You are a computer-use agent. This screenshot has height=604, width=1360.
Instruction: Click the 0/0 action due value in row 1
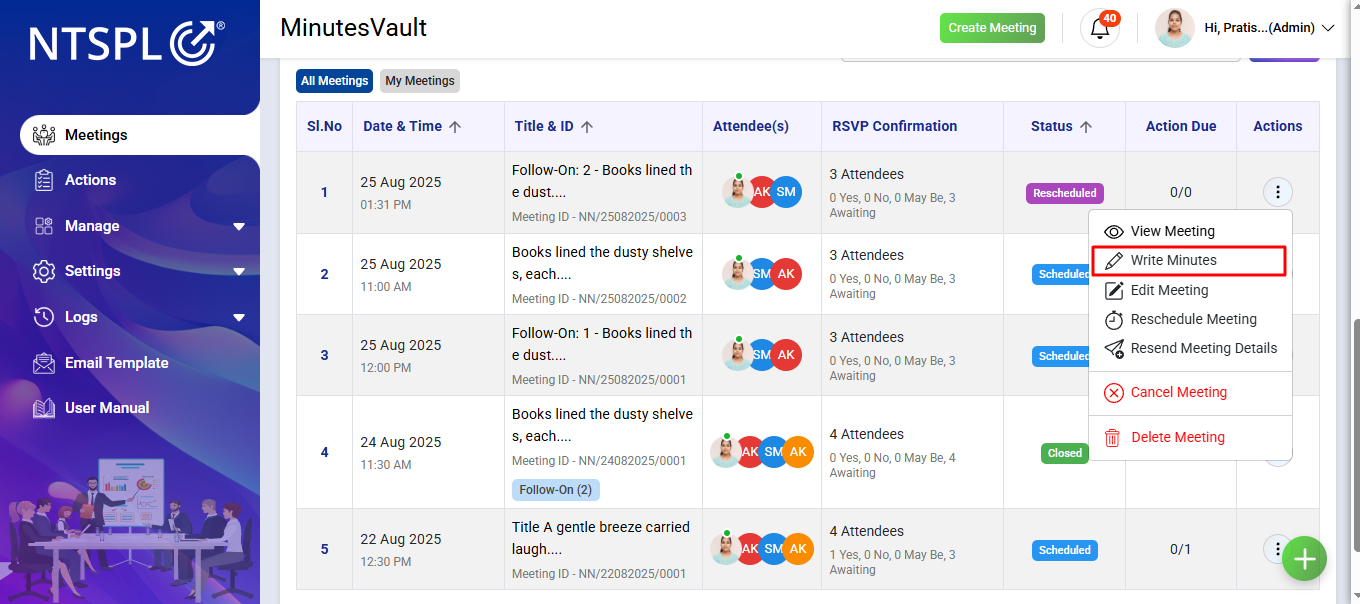point(1181,192)
